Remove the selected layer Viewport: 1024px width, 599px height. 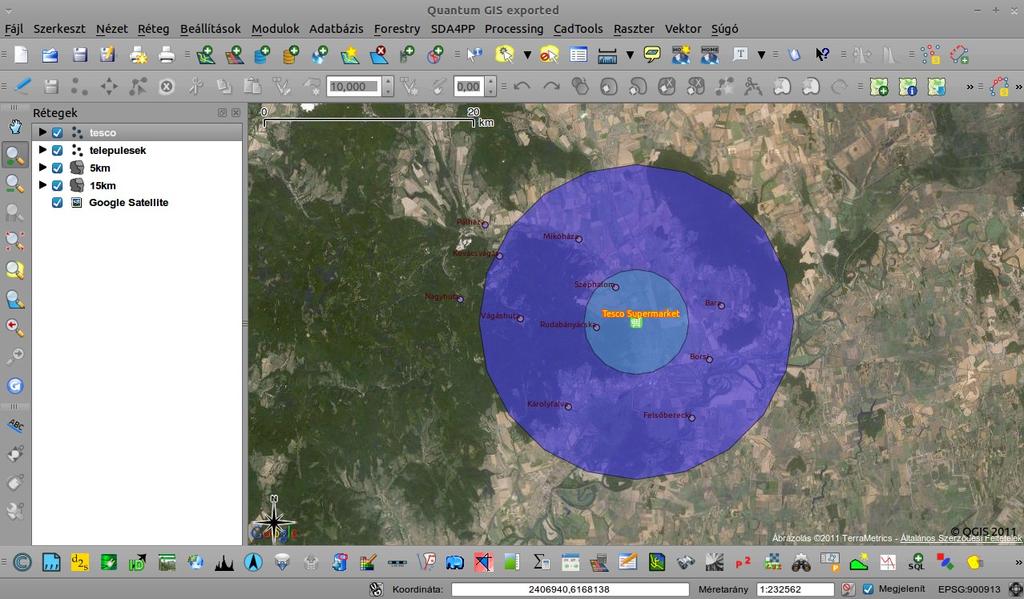(378, 55)
